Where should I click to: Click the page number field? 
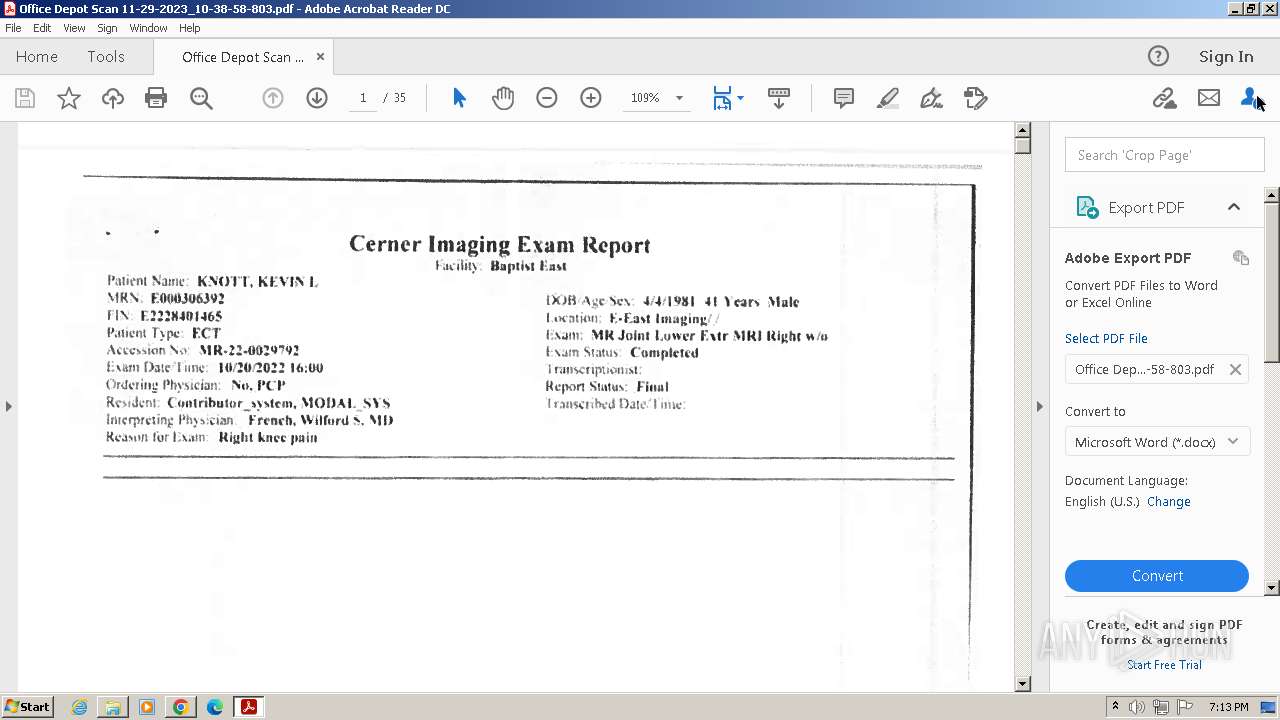point(363,98)
